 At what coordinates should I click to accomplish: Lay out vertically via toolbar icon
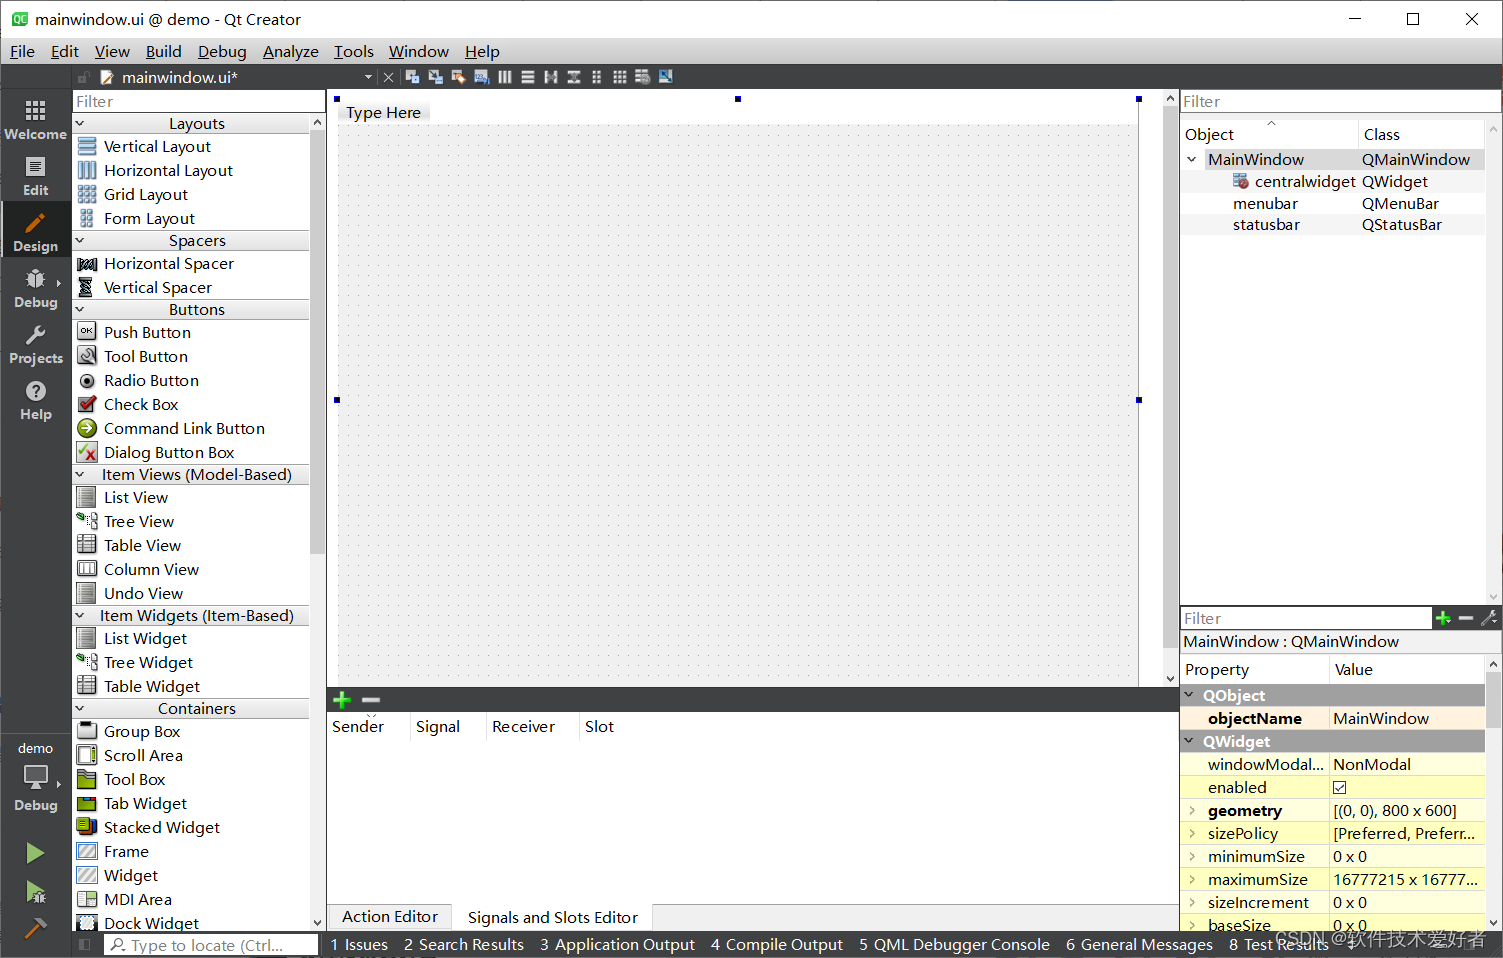528,77
